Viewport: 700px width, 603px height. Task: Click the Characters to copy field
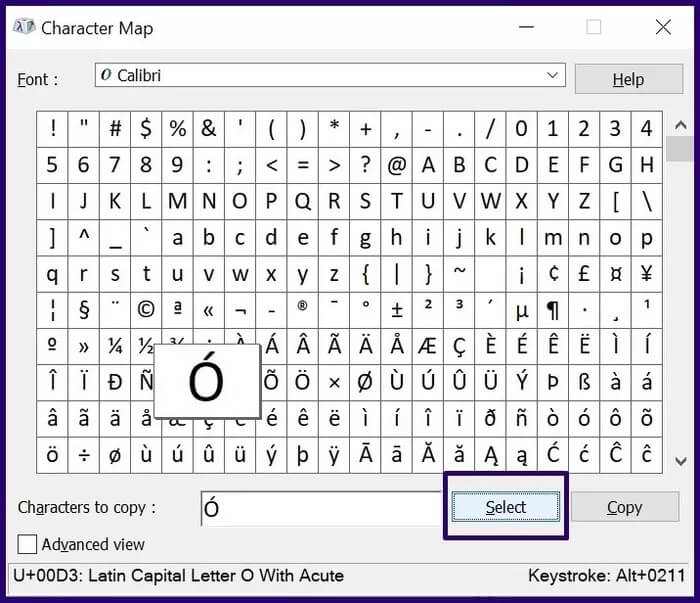point(321,508)
